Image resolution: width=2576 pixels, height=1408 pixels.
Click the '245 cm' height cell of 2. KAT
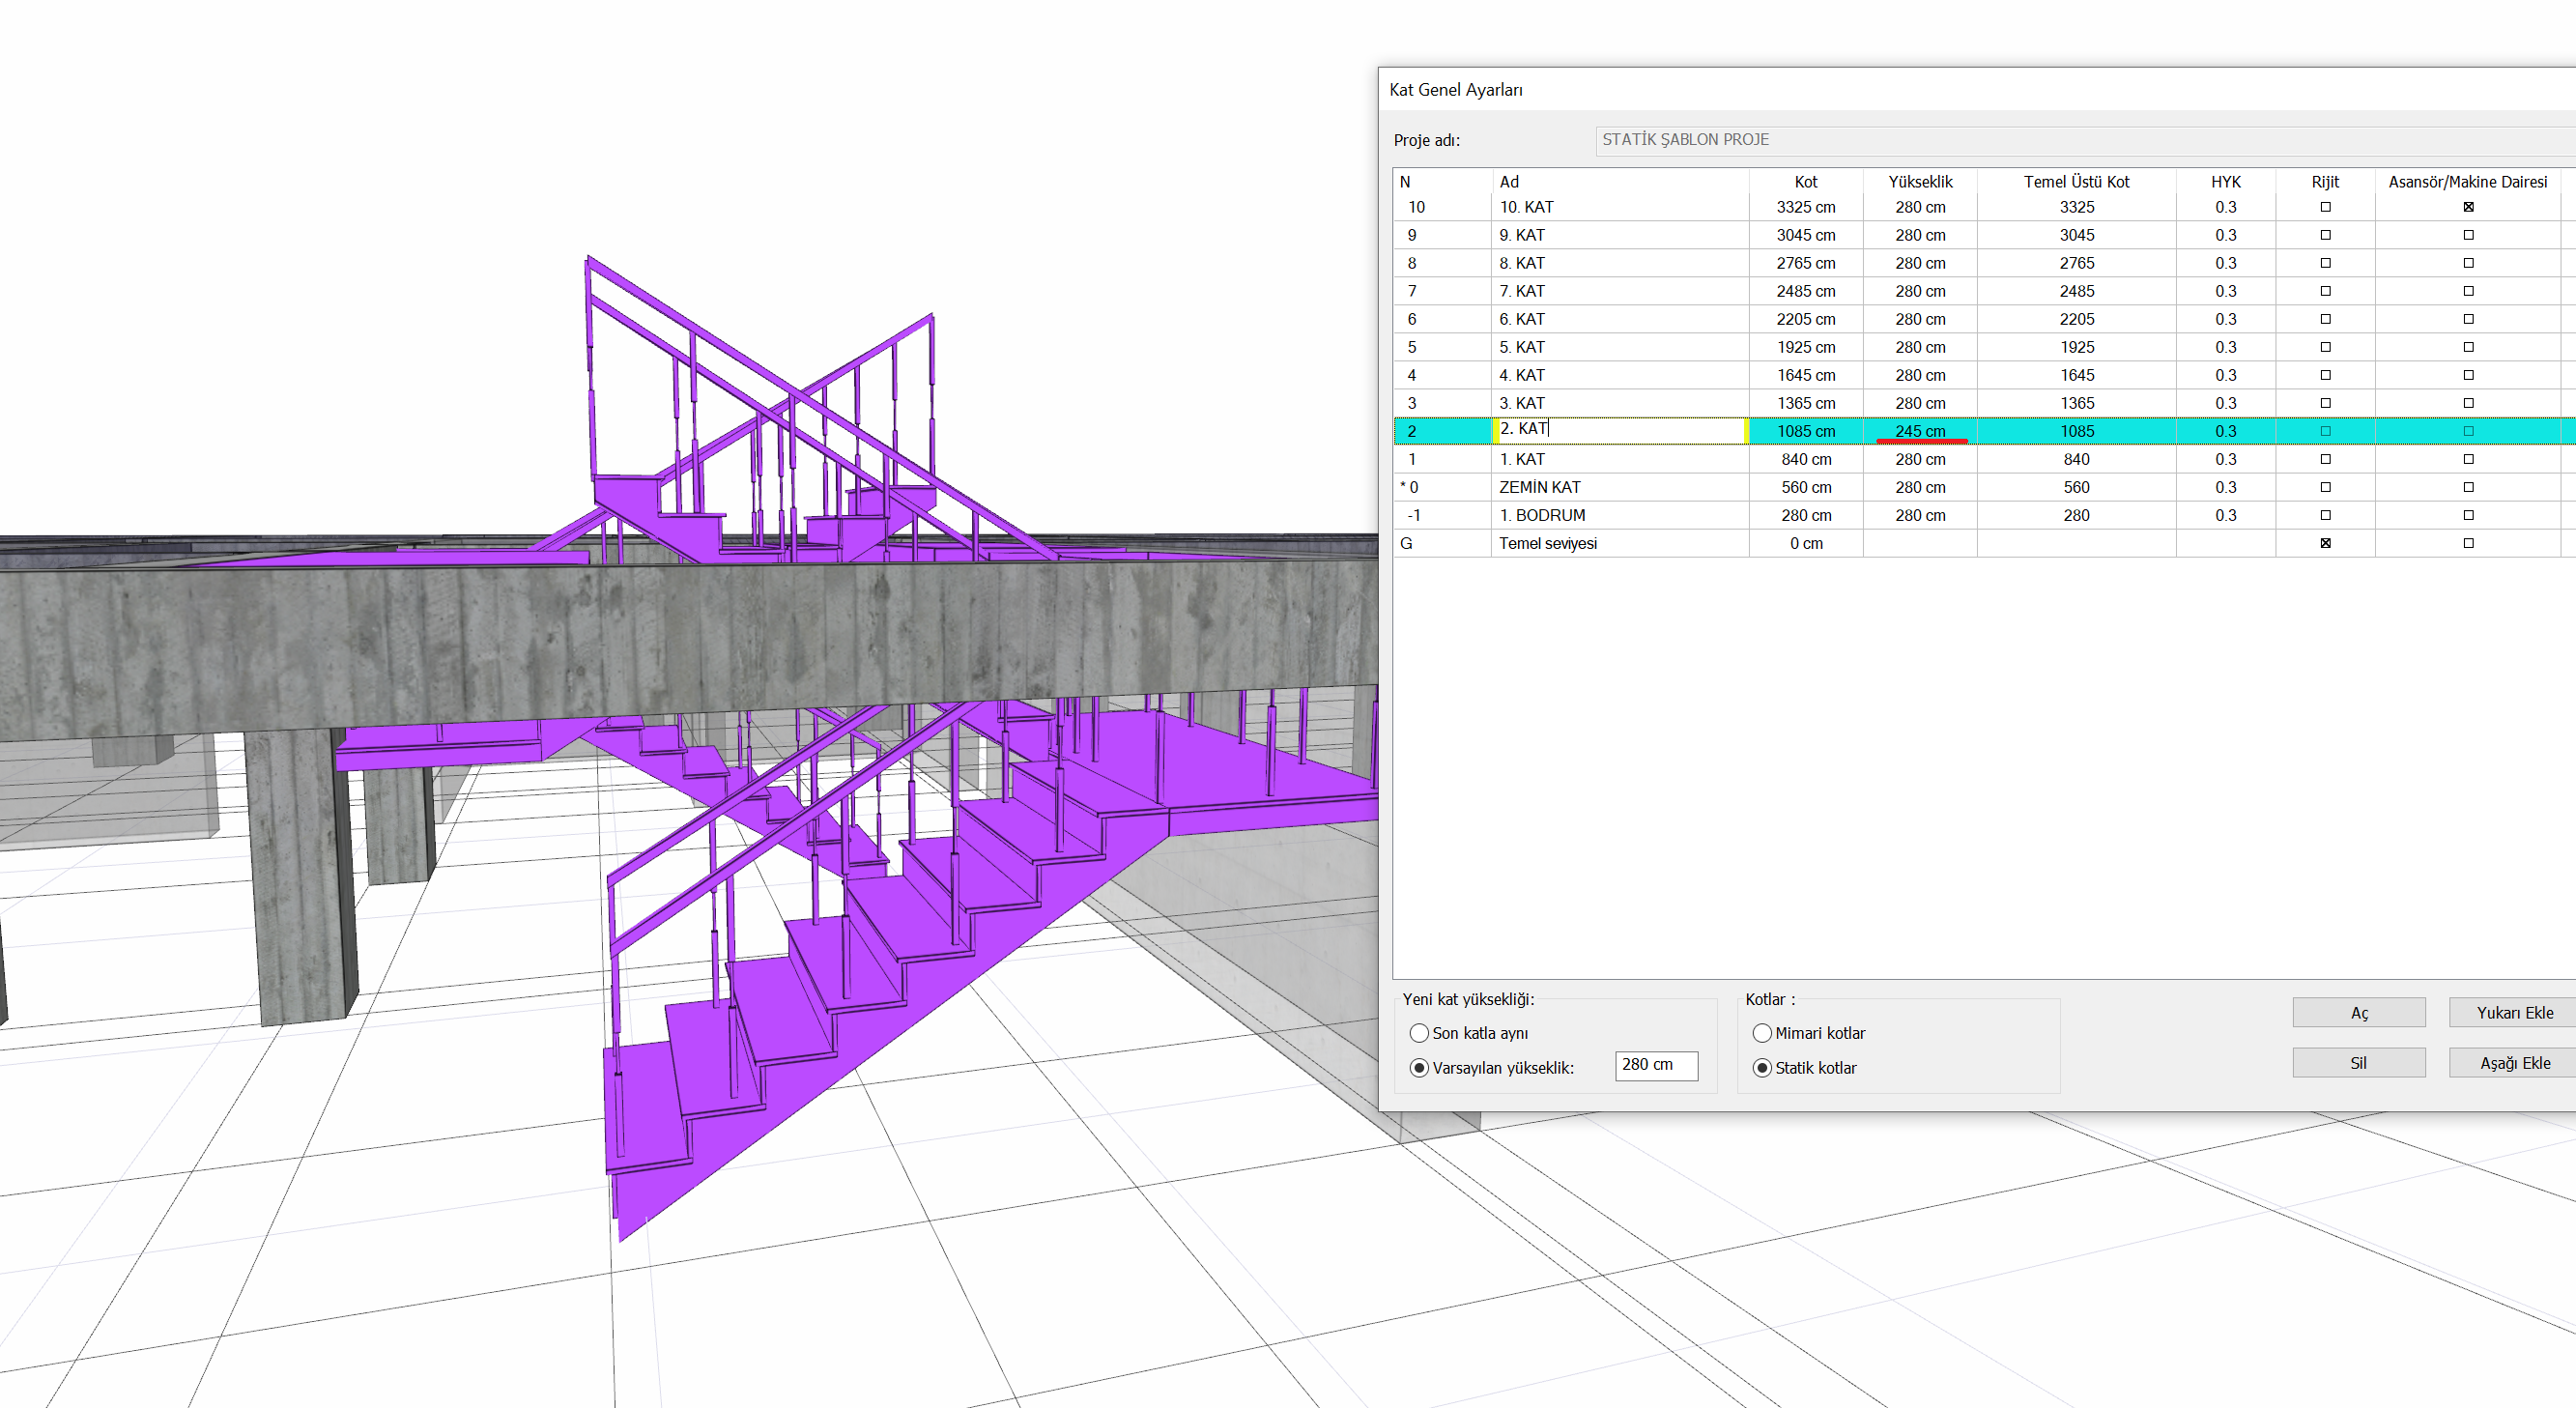coord(1920,431)
